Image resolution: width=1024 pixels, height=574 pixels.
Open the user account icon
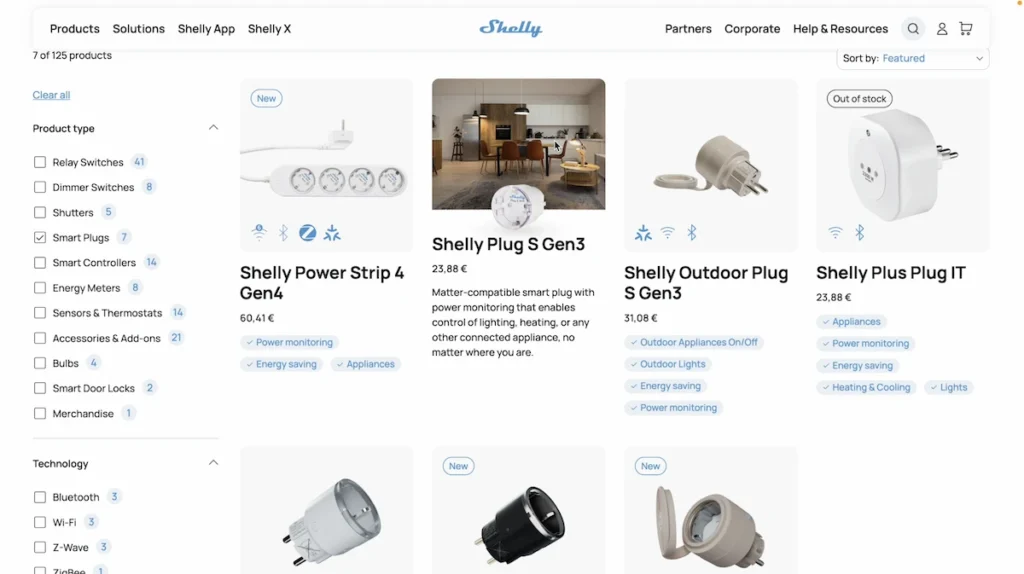(x=942, y=29)
